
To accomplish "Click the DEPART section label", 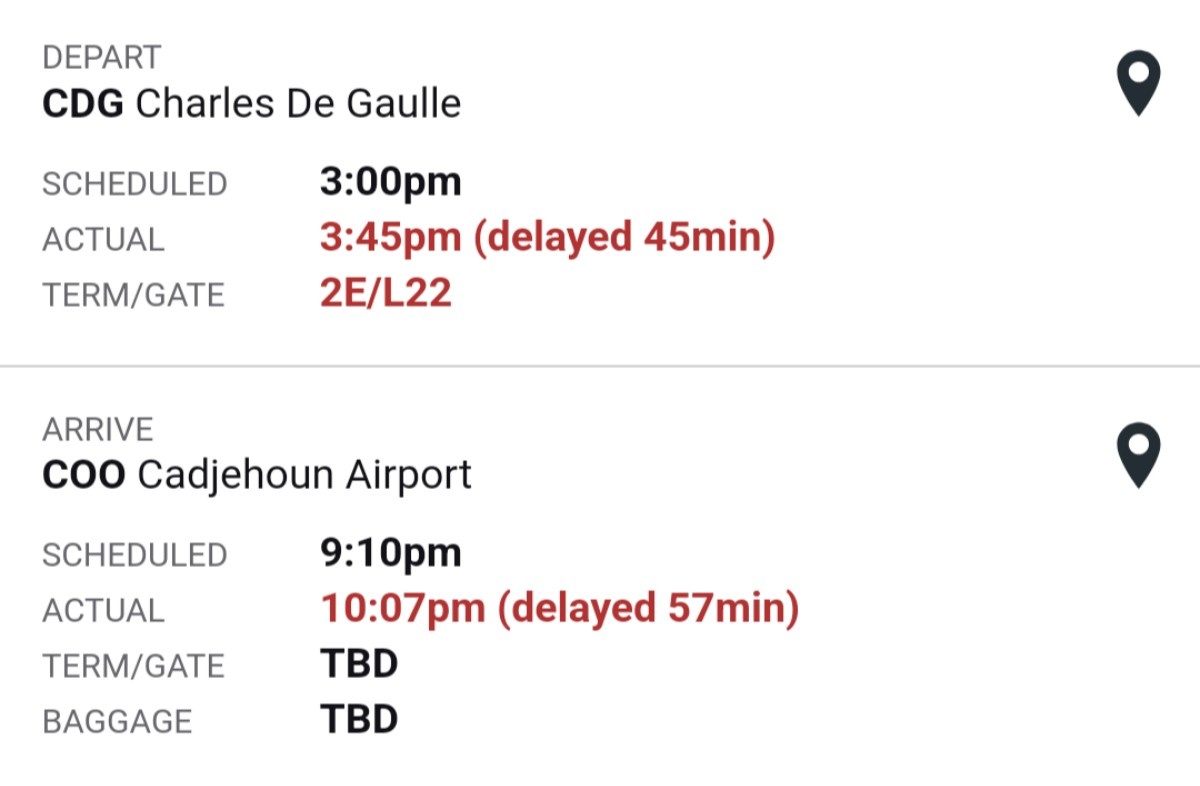I will [x=101, y=58].
